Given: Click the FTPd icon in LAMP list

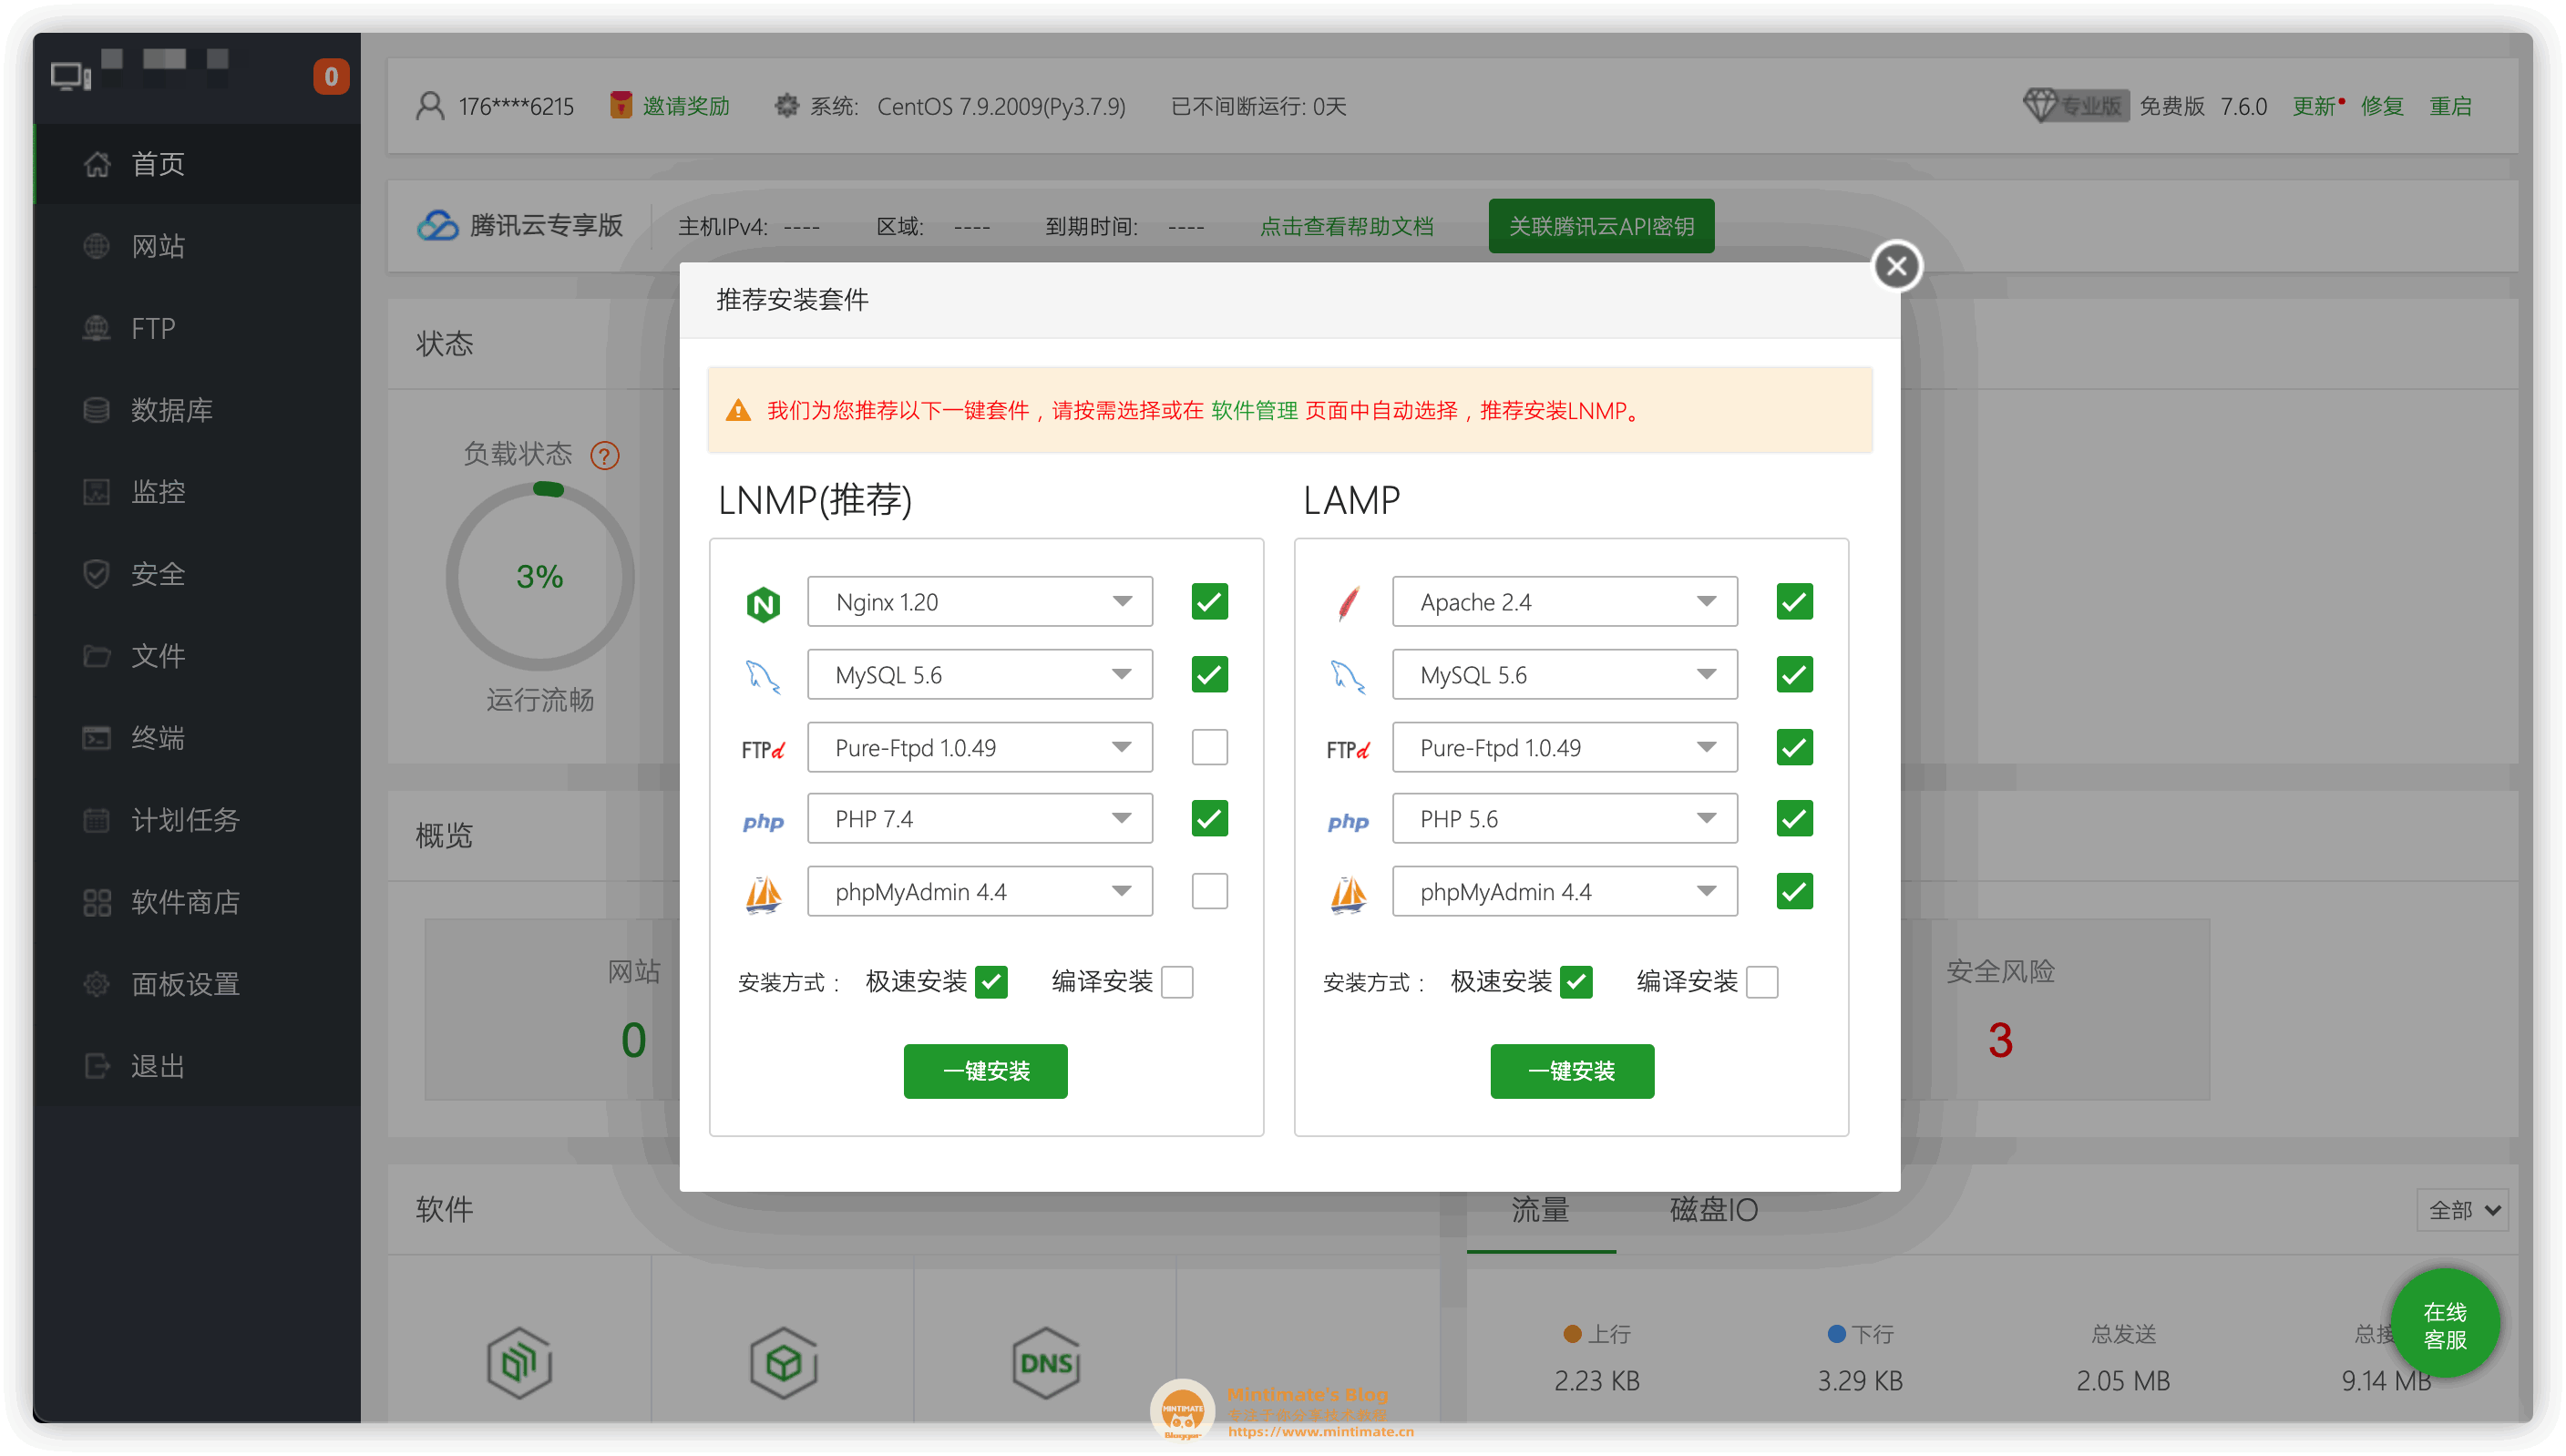Looking at the screenshot, I should [x=1348, y=750].
